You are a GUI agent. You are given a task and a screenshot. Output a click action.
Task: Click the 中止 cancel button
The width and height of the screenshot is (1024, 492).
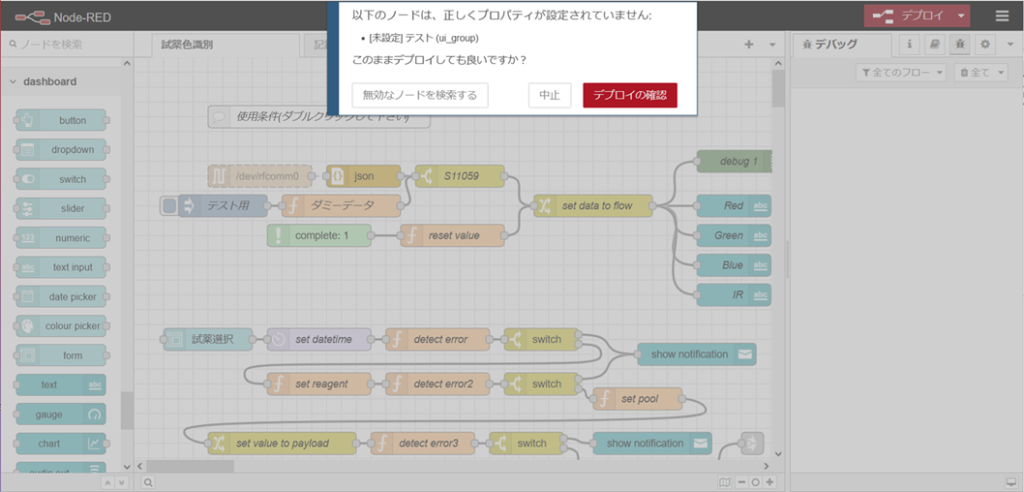click(549, 95)
